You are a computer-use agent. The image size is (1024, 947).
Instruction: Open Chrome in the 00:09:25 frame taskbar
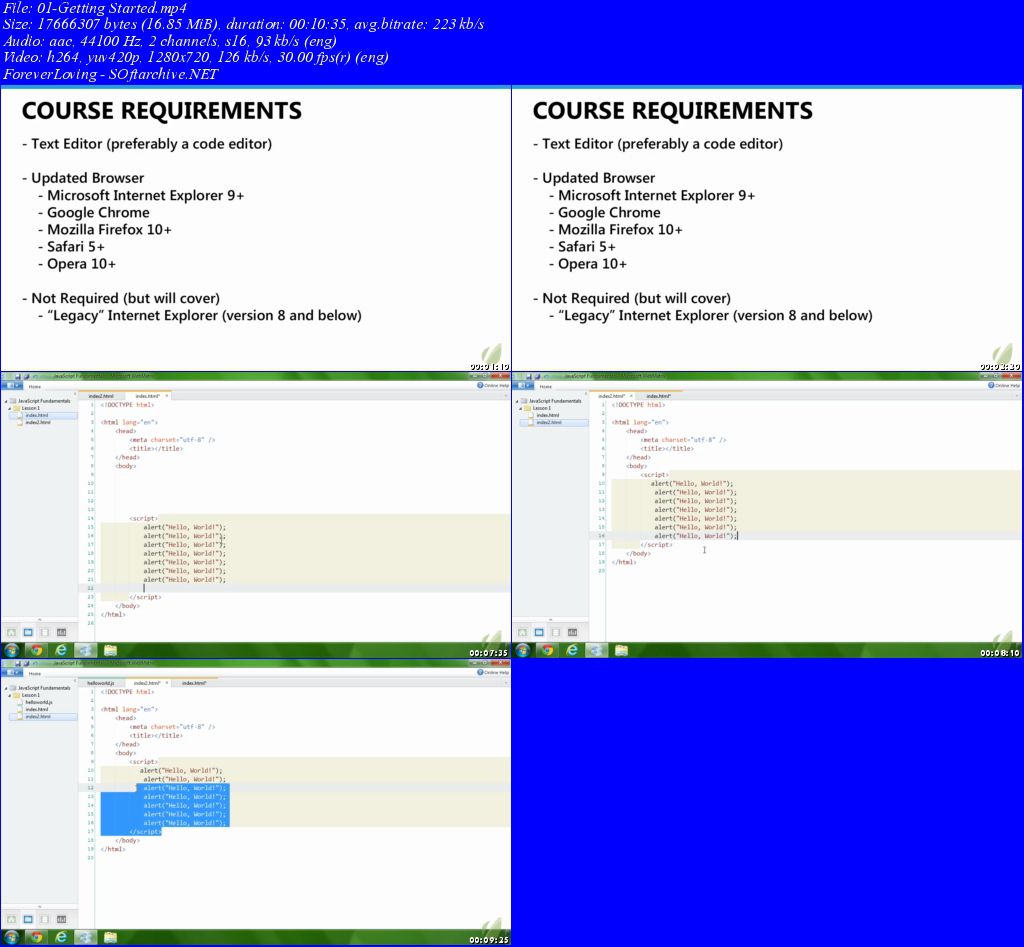pos(36,937)
